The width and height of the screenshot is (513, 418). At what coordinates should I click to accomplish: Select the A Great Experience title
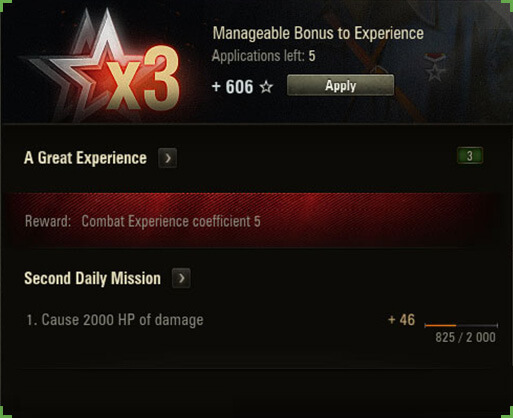[x=85, y=158]
